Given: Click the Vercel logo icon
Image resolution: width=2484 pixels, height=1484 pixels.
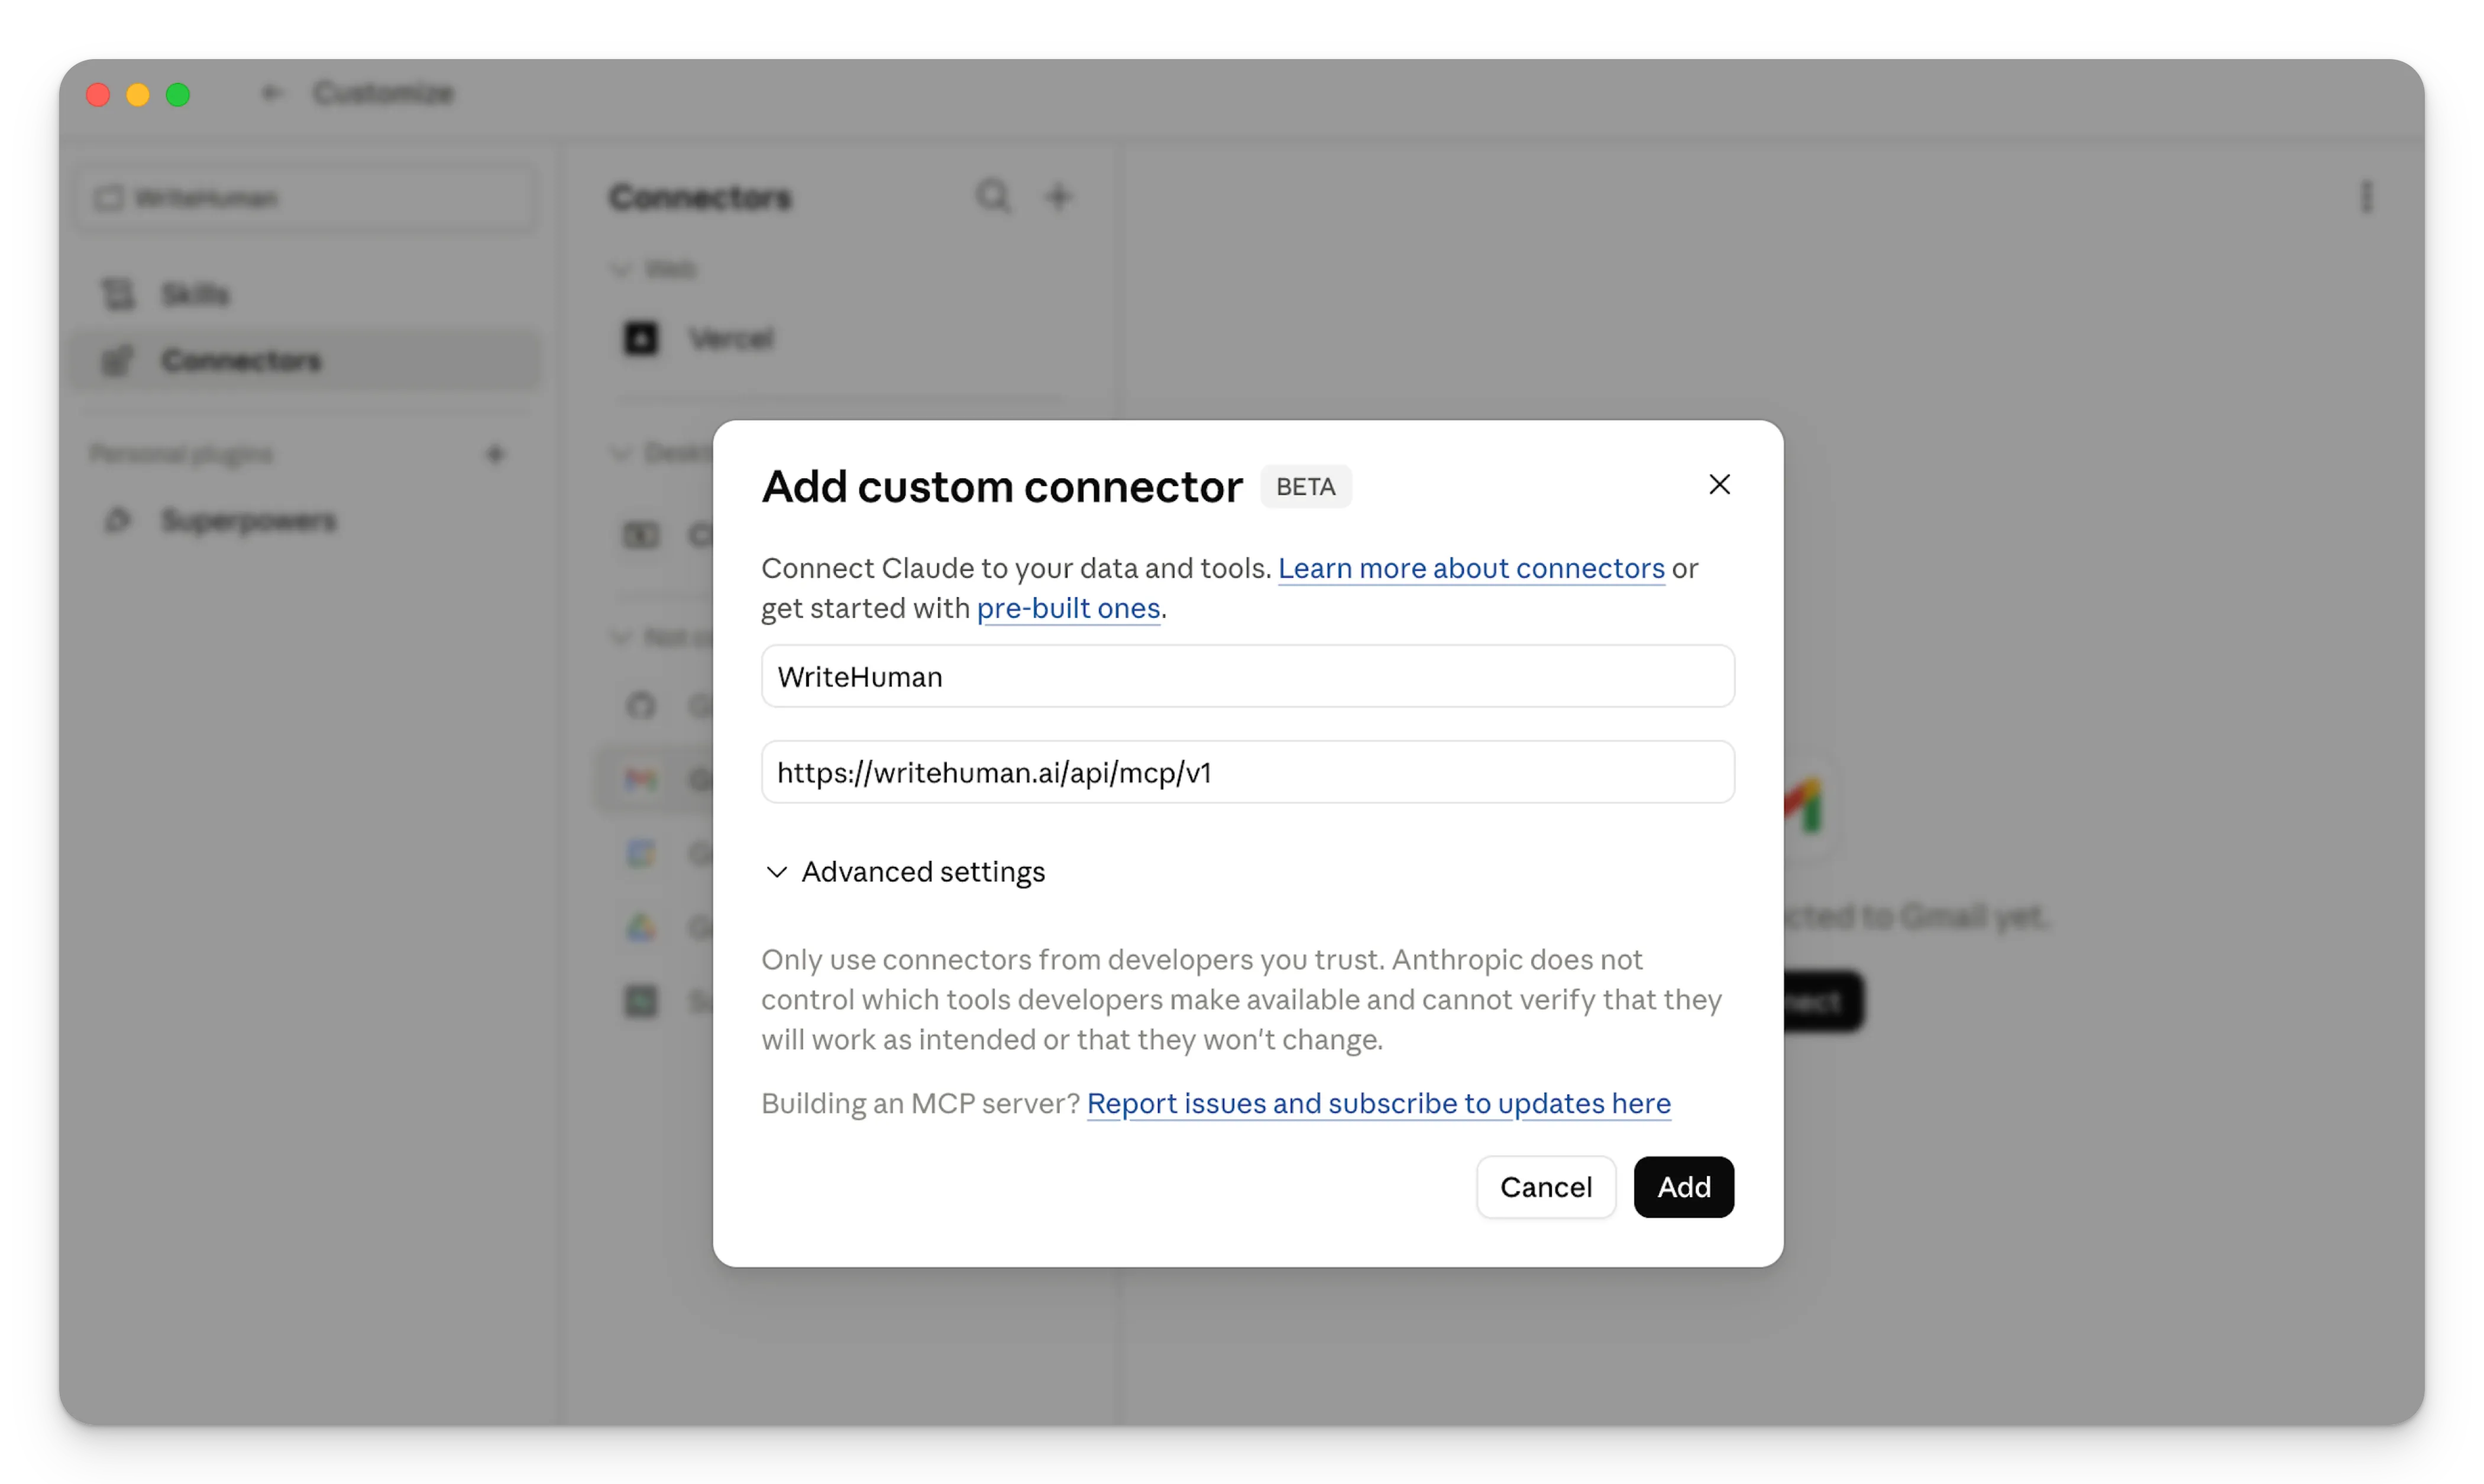Looking at the screenshot, I should [641, 338].
